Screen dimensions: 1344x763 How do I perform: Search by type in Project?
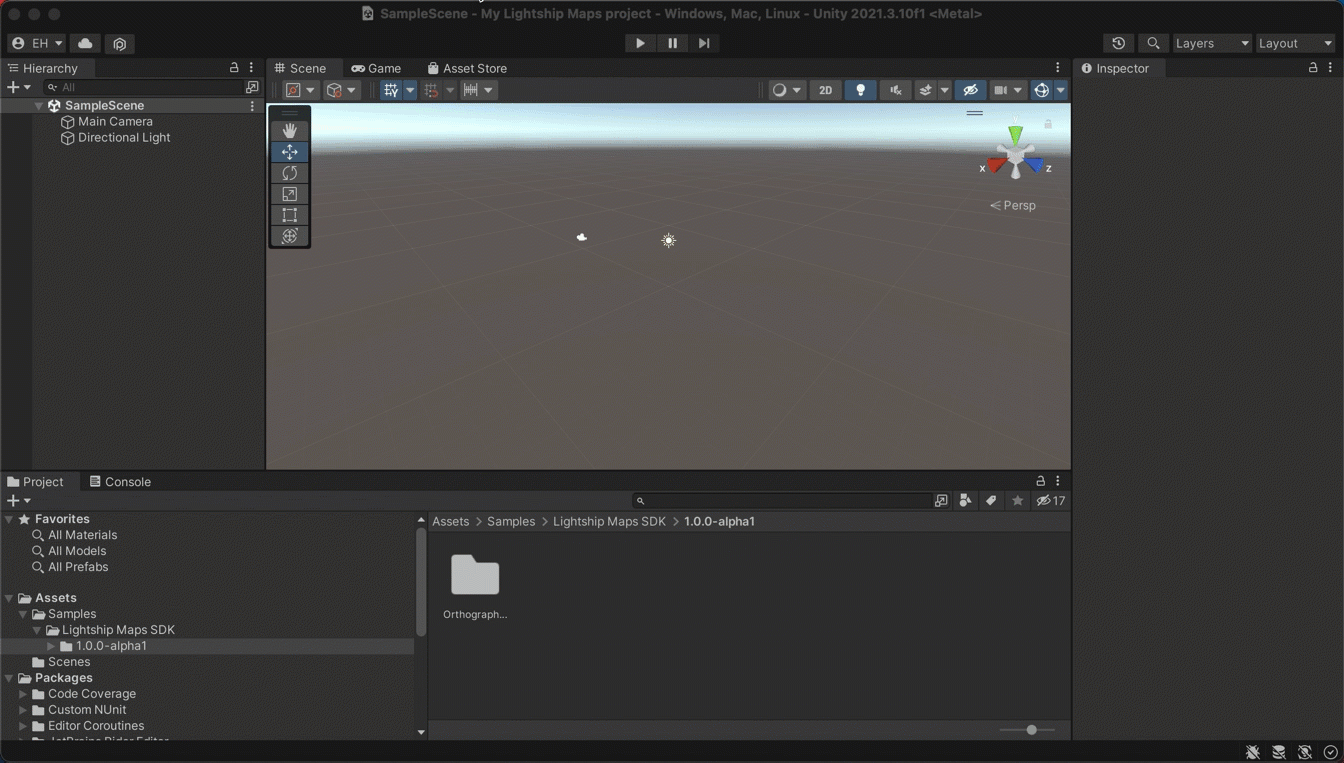tap(965, 501)
